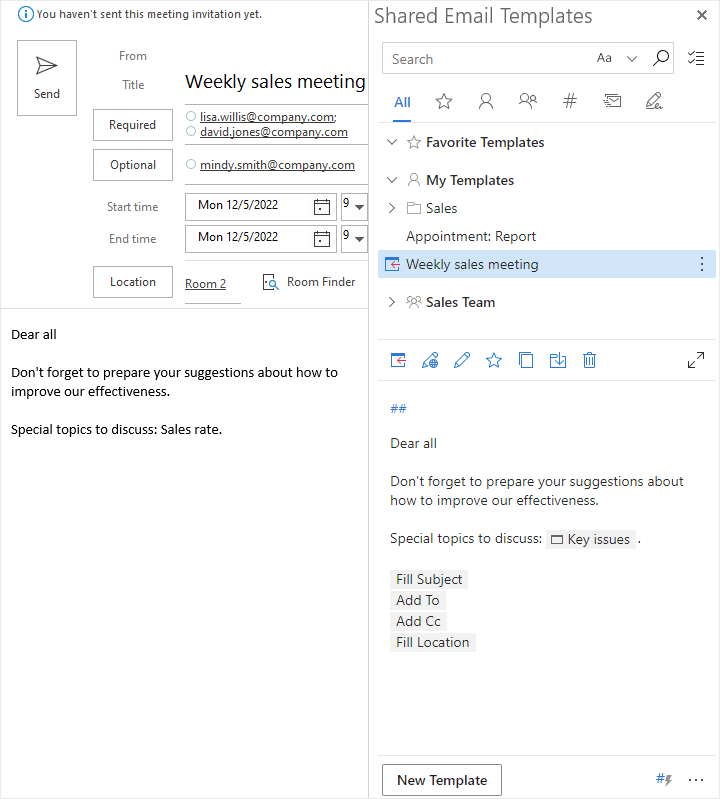
Task: Delete template with trash icon
Action: [x=590, y=360]
